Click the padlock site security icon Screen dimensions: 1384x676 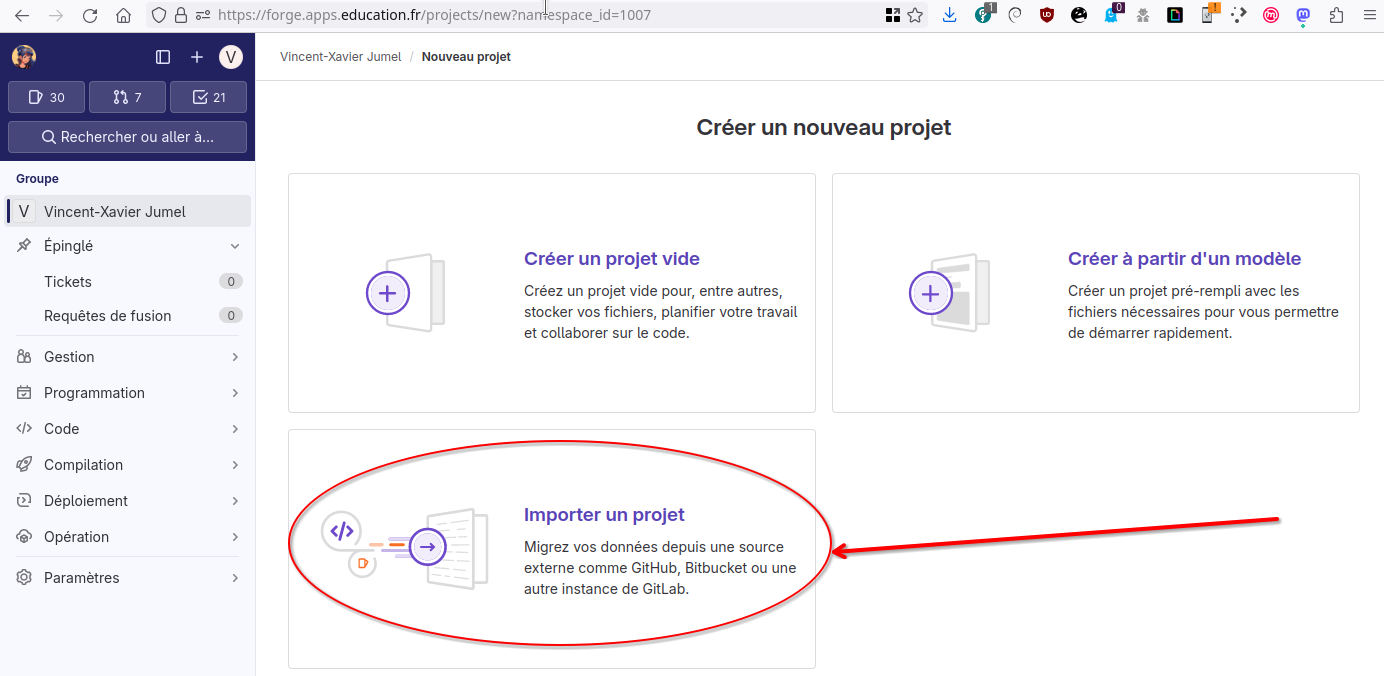click(181, 15)
